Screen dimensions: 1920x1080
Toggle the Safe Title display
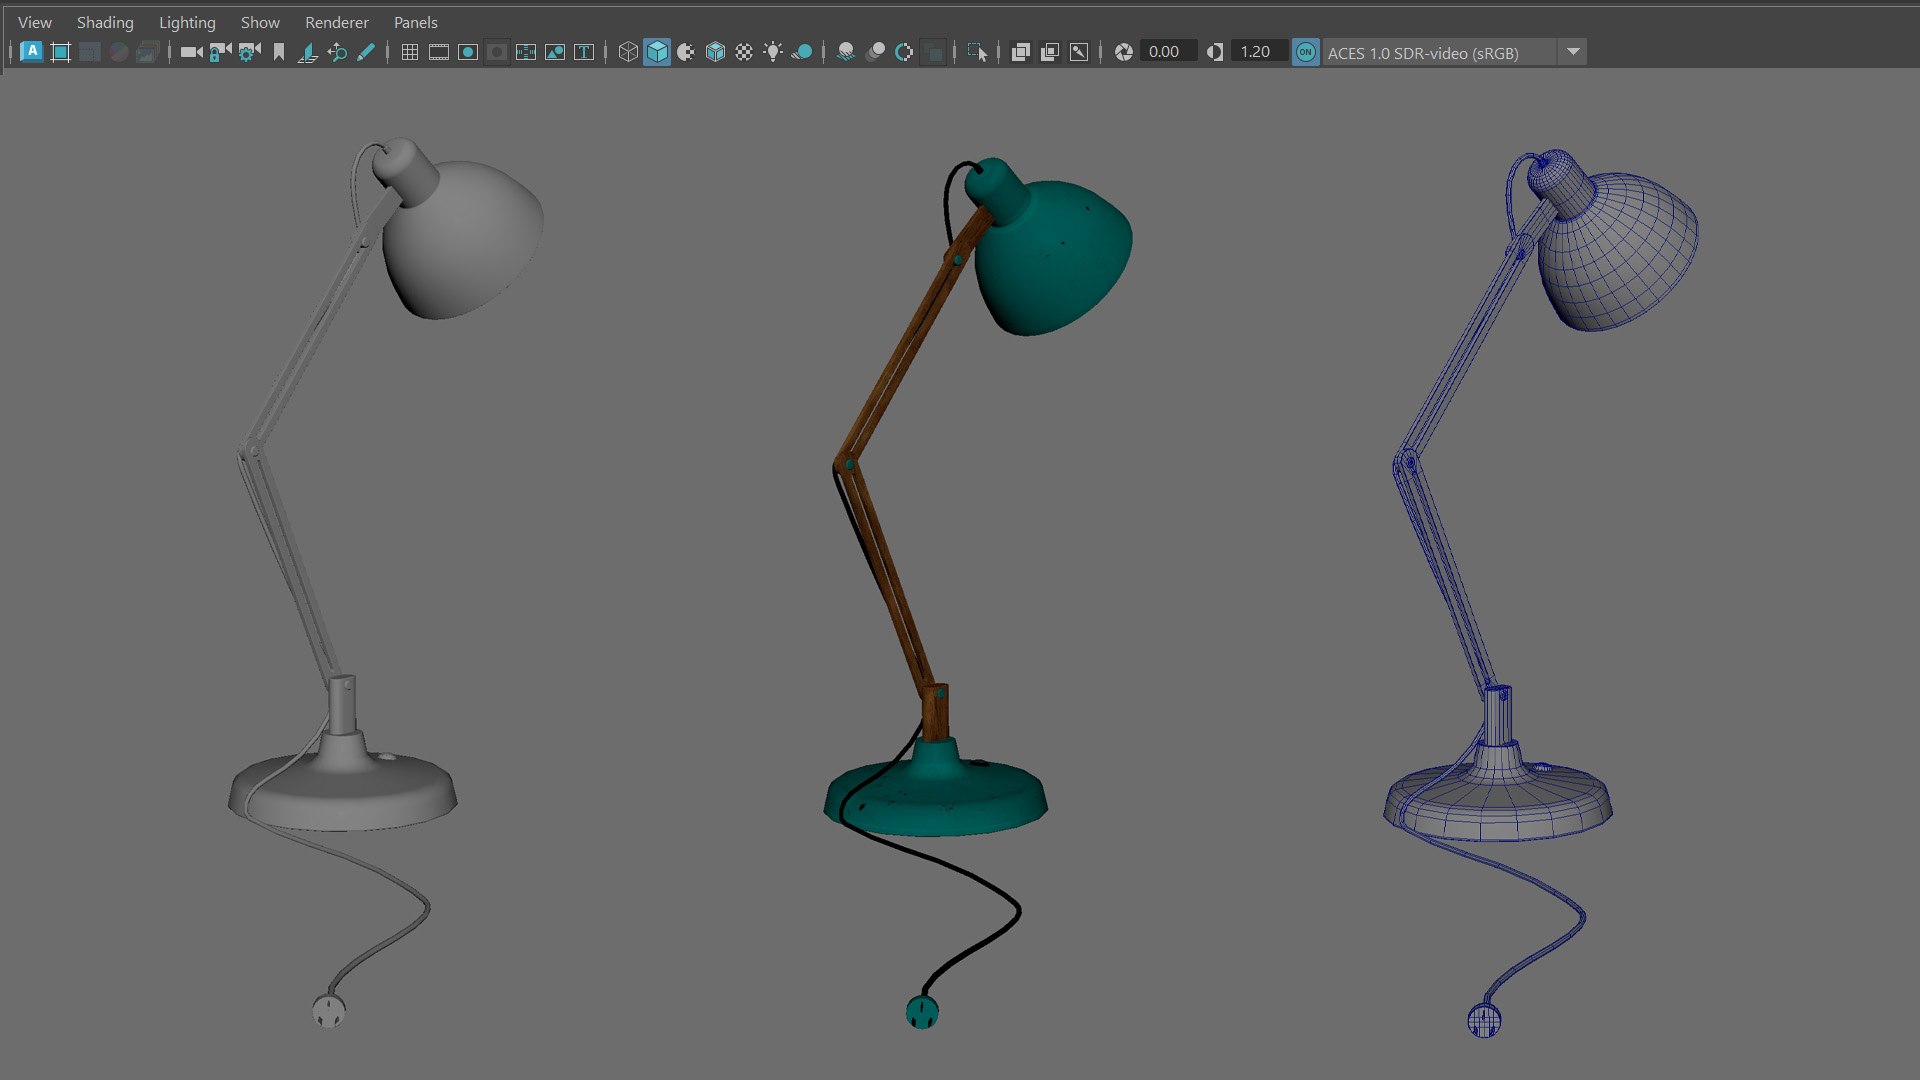[x=584, y=52]
